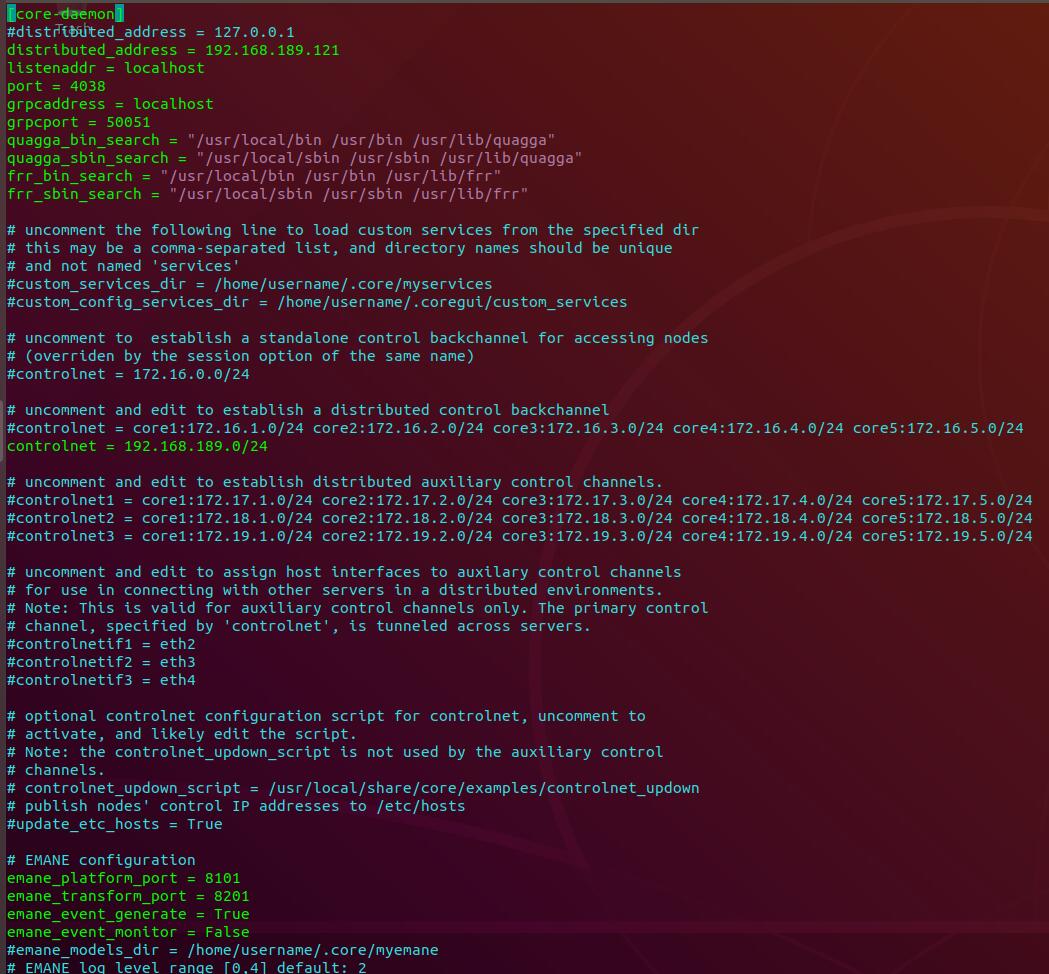
Task: Click the '#controlnet = core1:172.16.1.0/24' line
Action: [x=515, y=429]
